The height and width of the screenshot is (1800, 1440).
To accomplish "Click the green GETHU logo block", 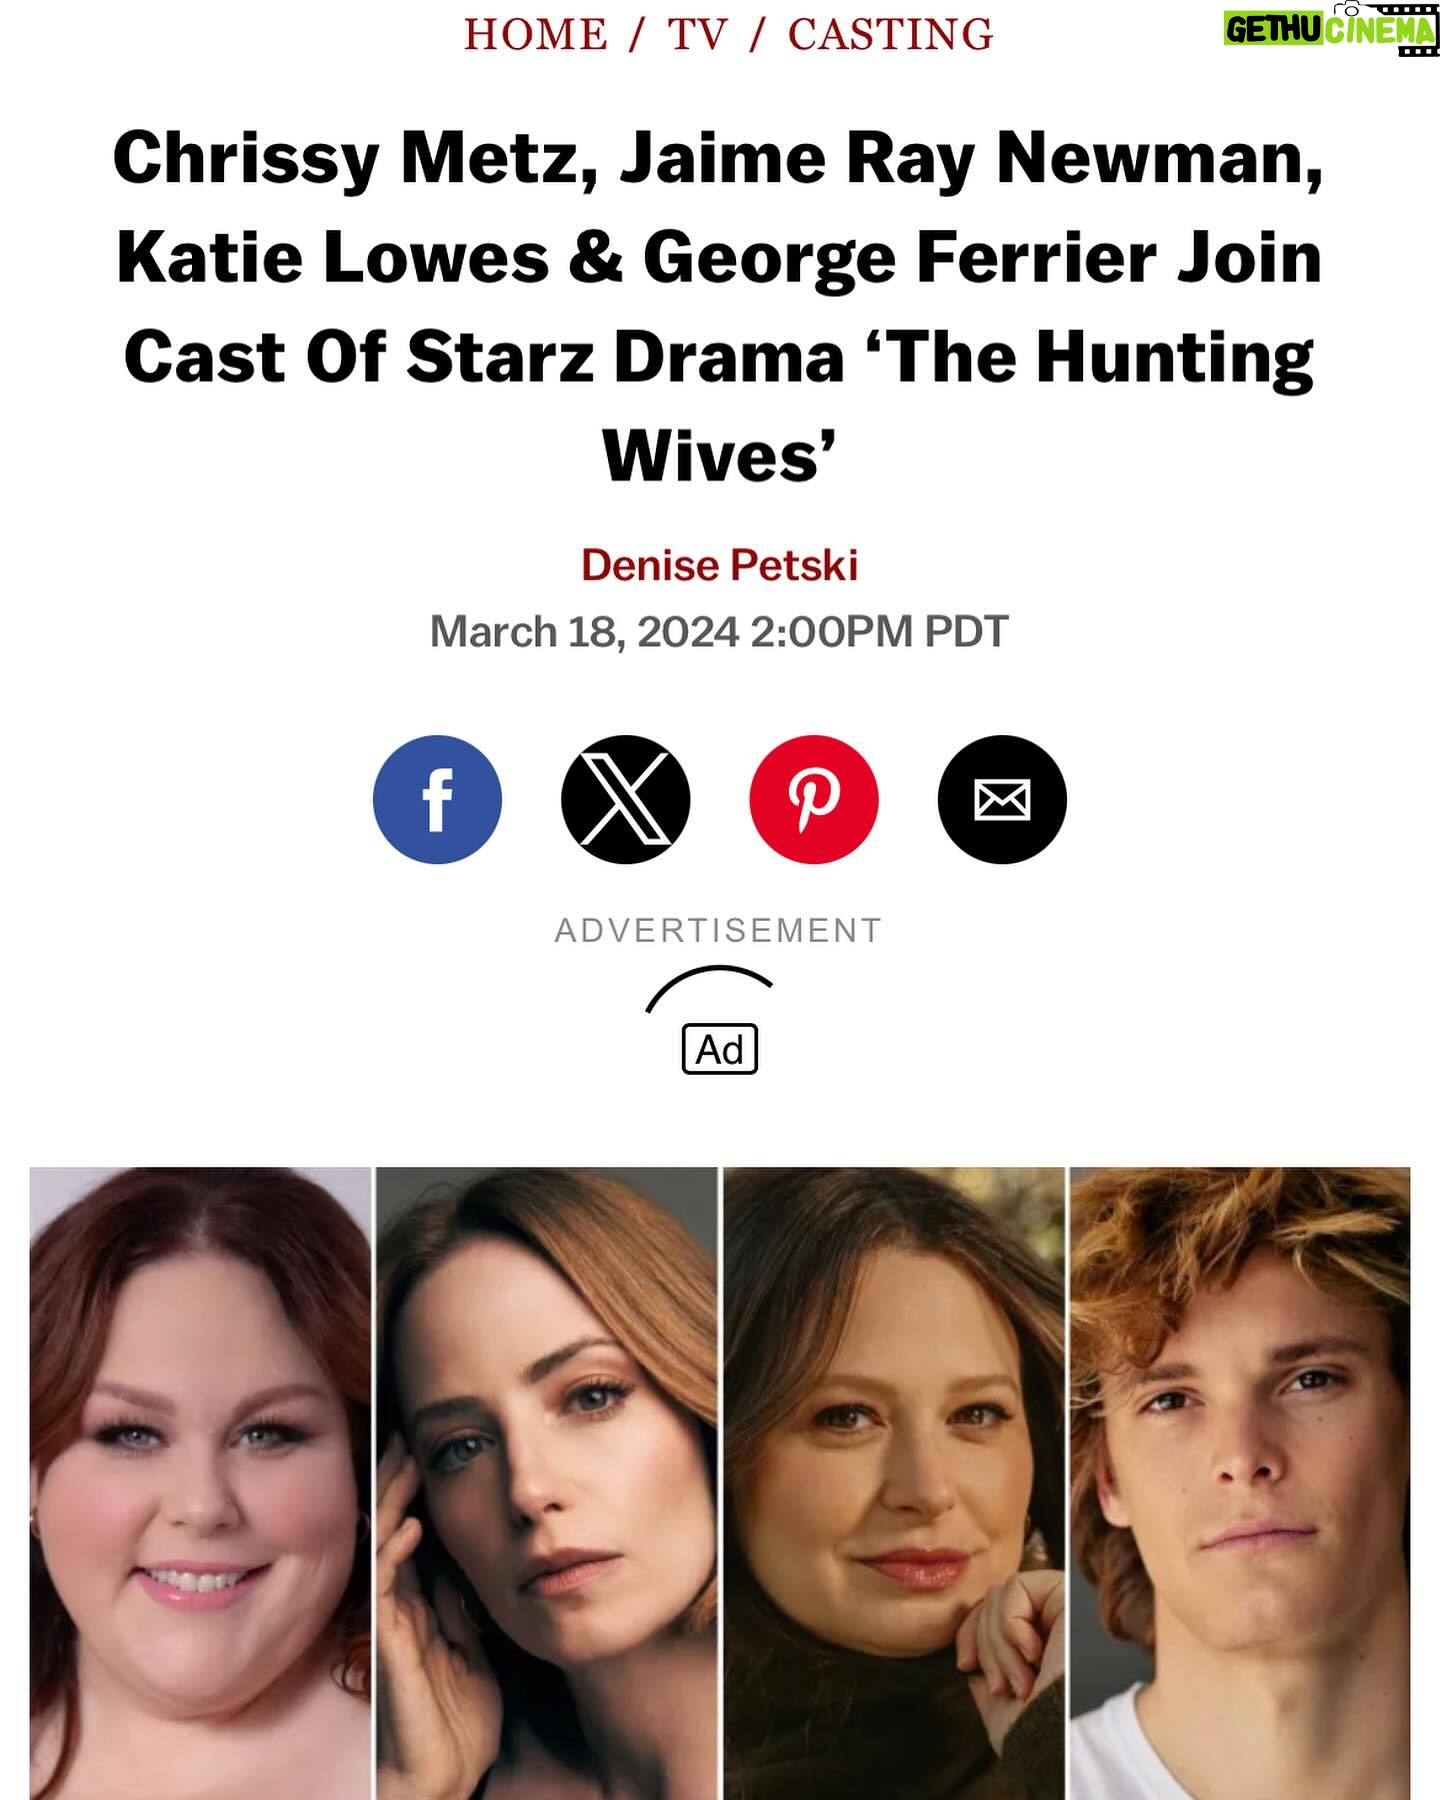I will click(x=1273, y=30).
